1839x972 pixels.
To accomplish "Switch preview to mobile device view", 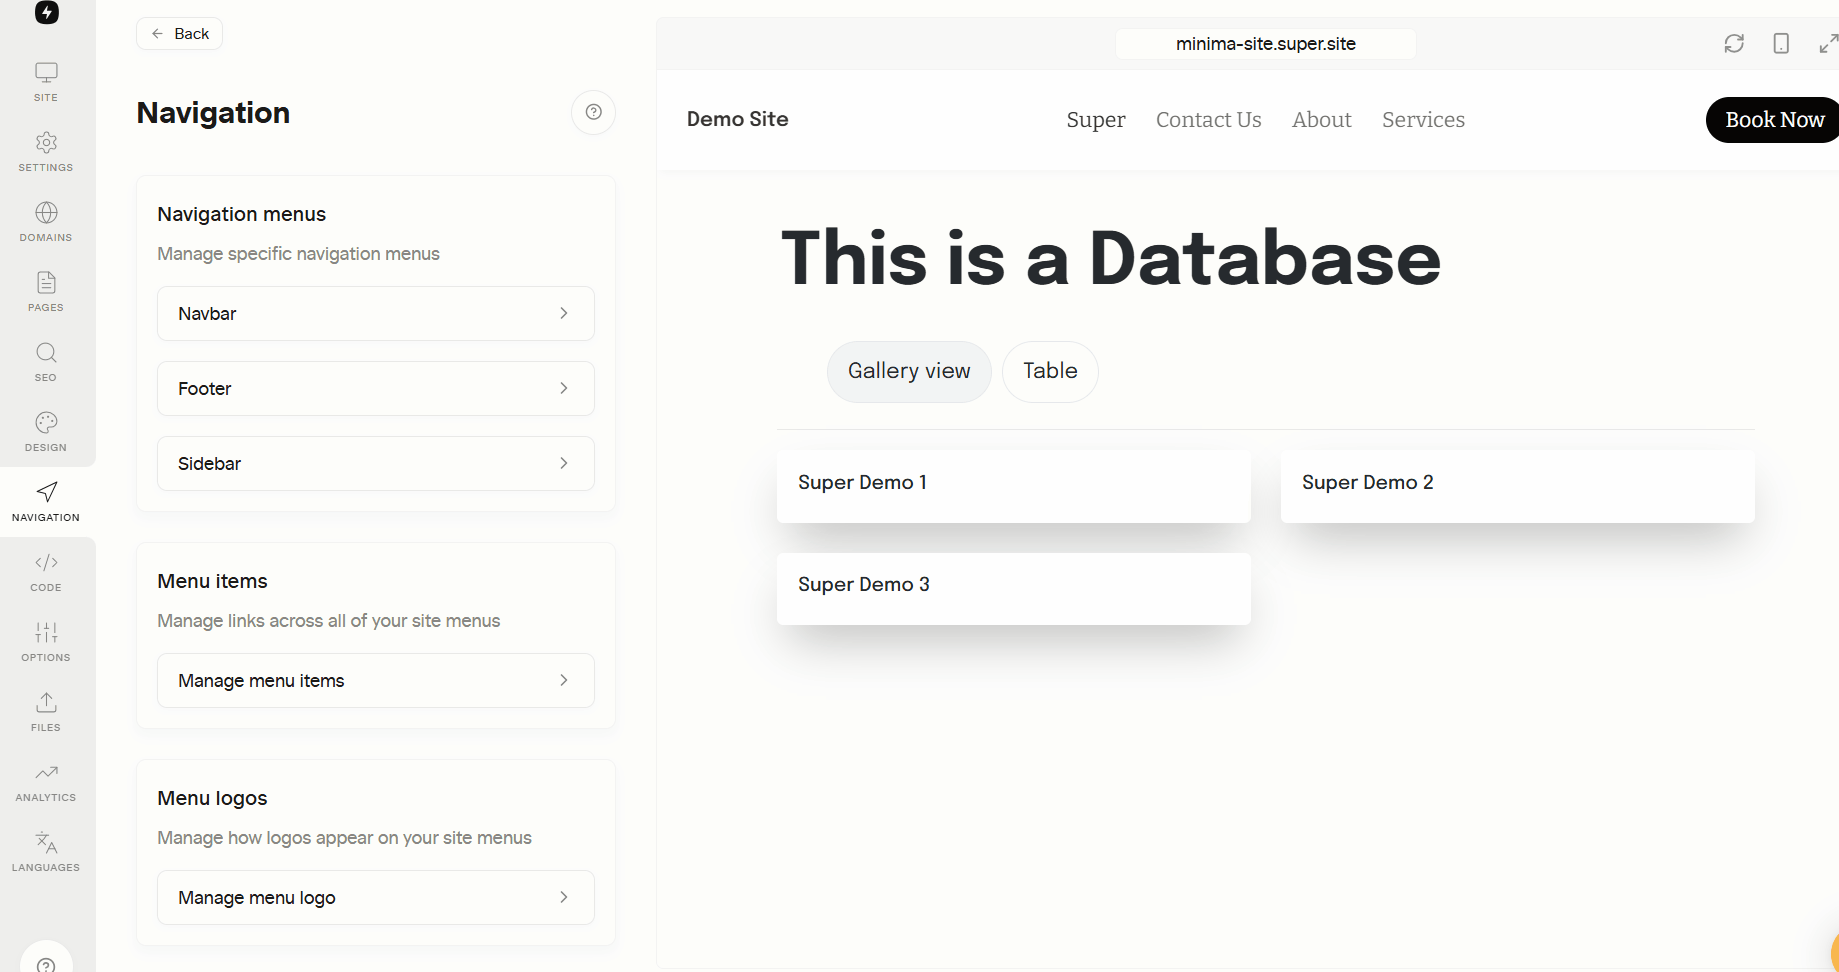I will pos(1781,43).
